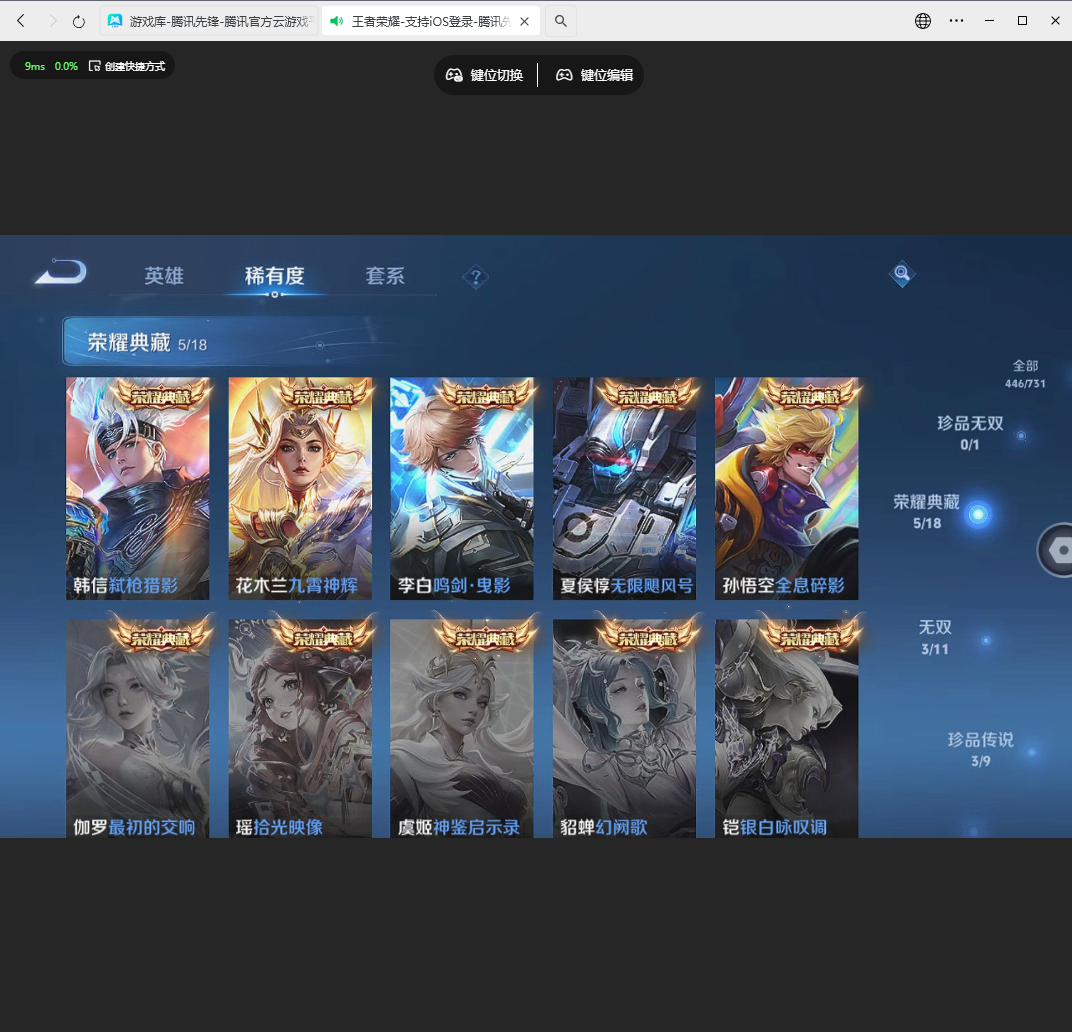This screenshot has width=1072, height=1032.
Task: Click the question mark help icon beside 套系
Action: [x=476, y=277]
